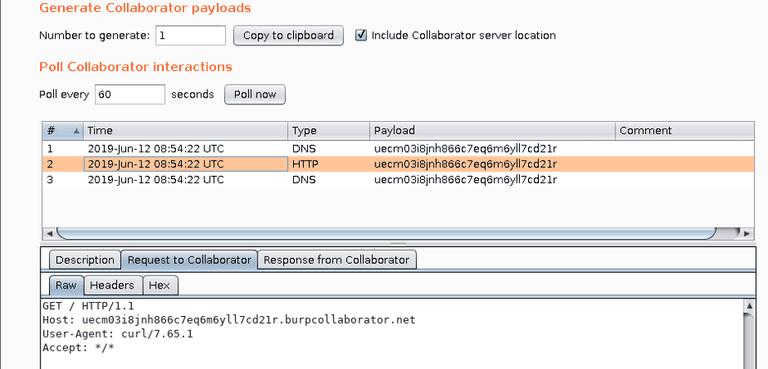768x369 pixels.
Task: Click the GET / HTTP/1.1 line
Action: coord(88,306)
